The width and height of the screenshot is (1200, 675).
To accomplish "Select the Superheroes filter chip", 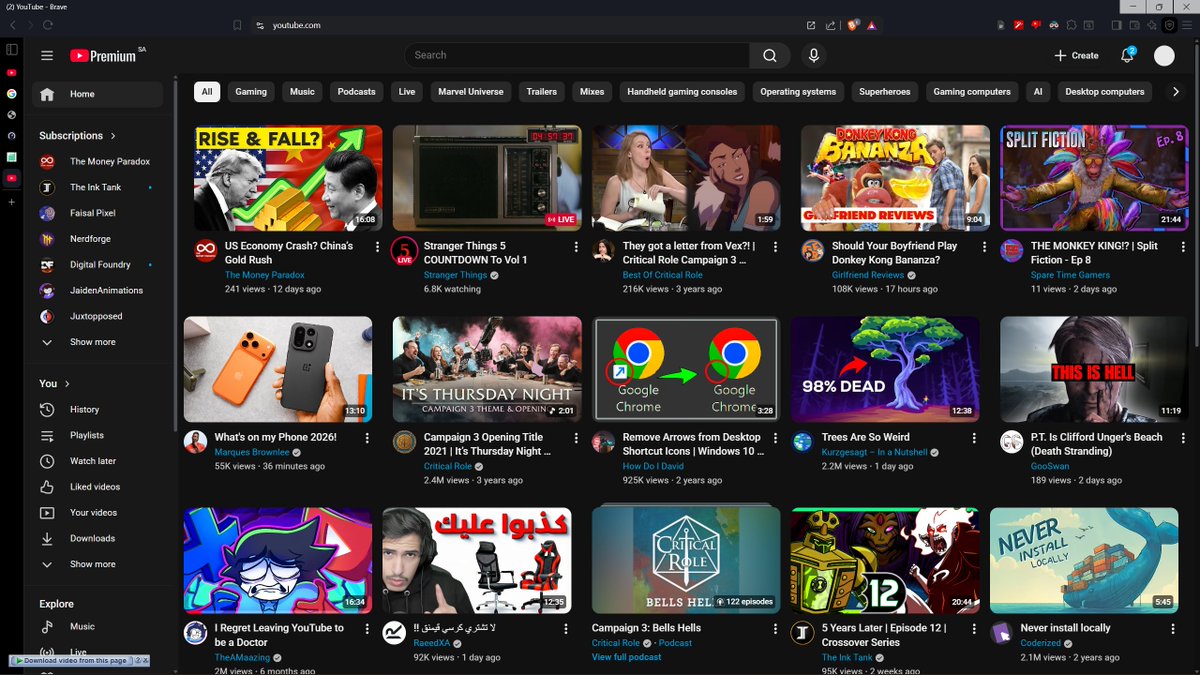I will pos(885,92).
